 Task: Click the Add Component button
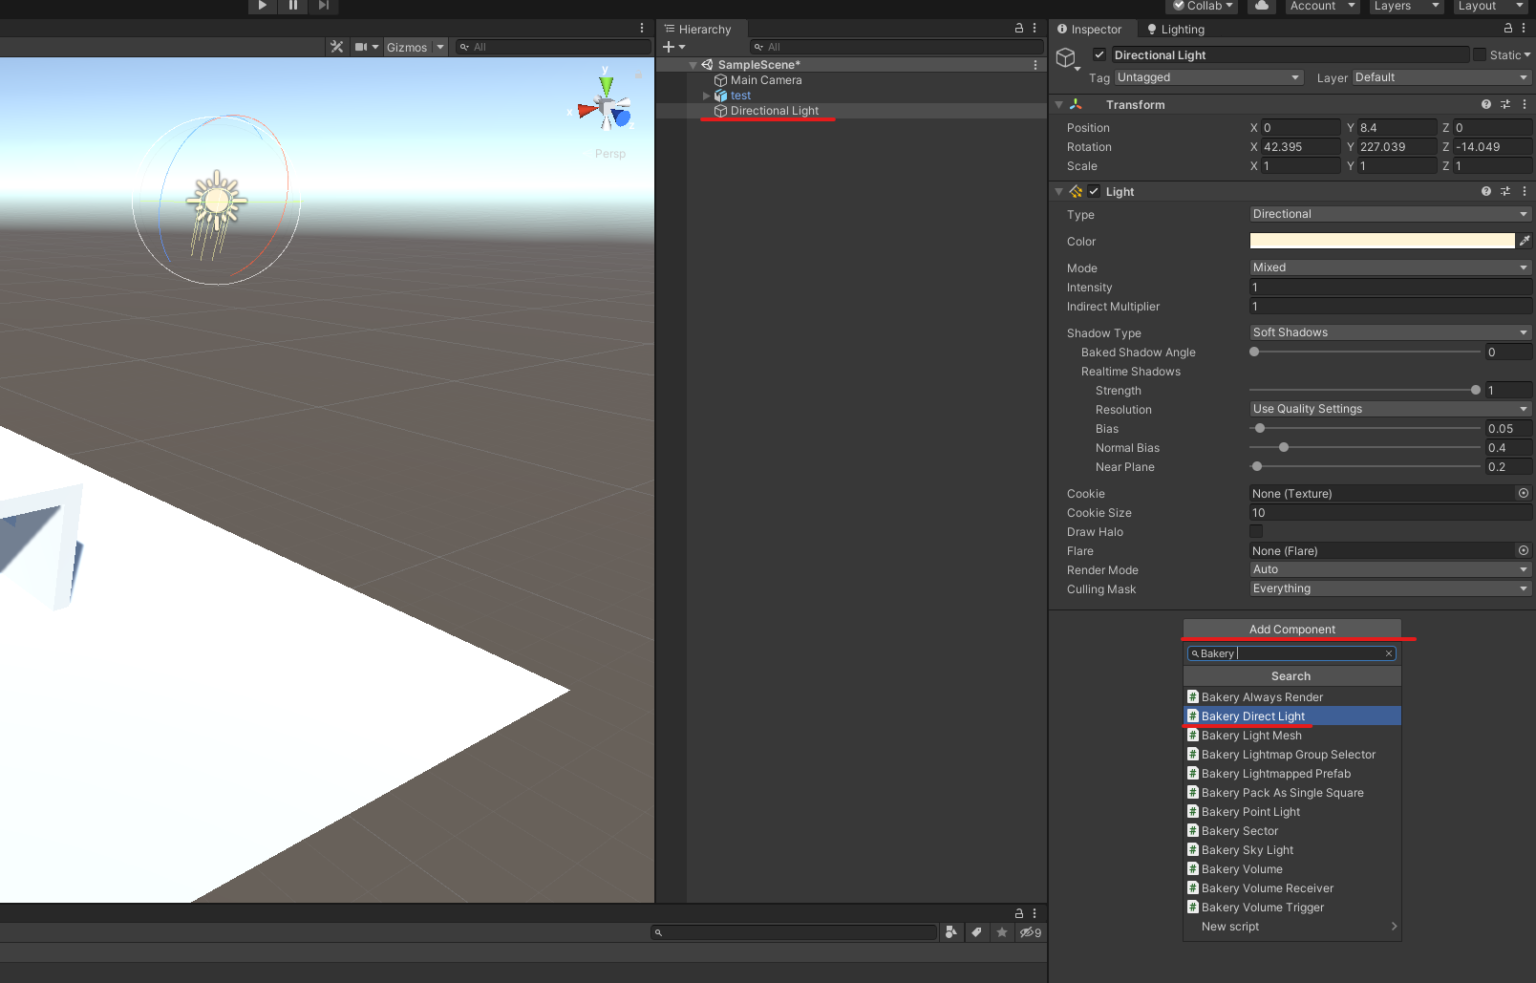click(x=1291, y=629)
